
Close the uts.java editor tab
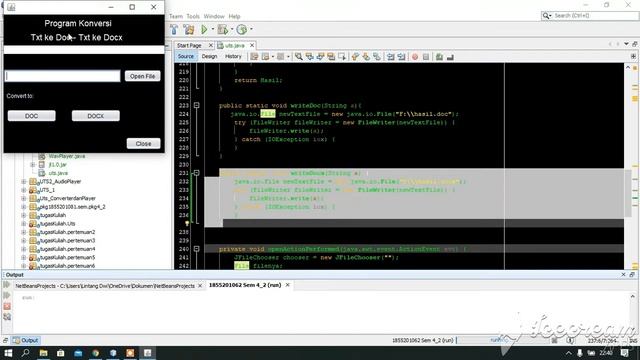pos(252,45)
